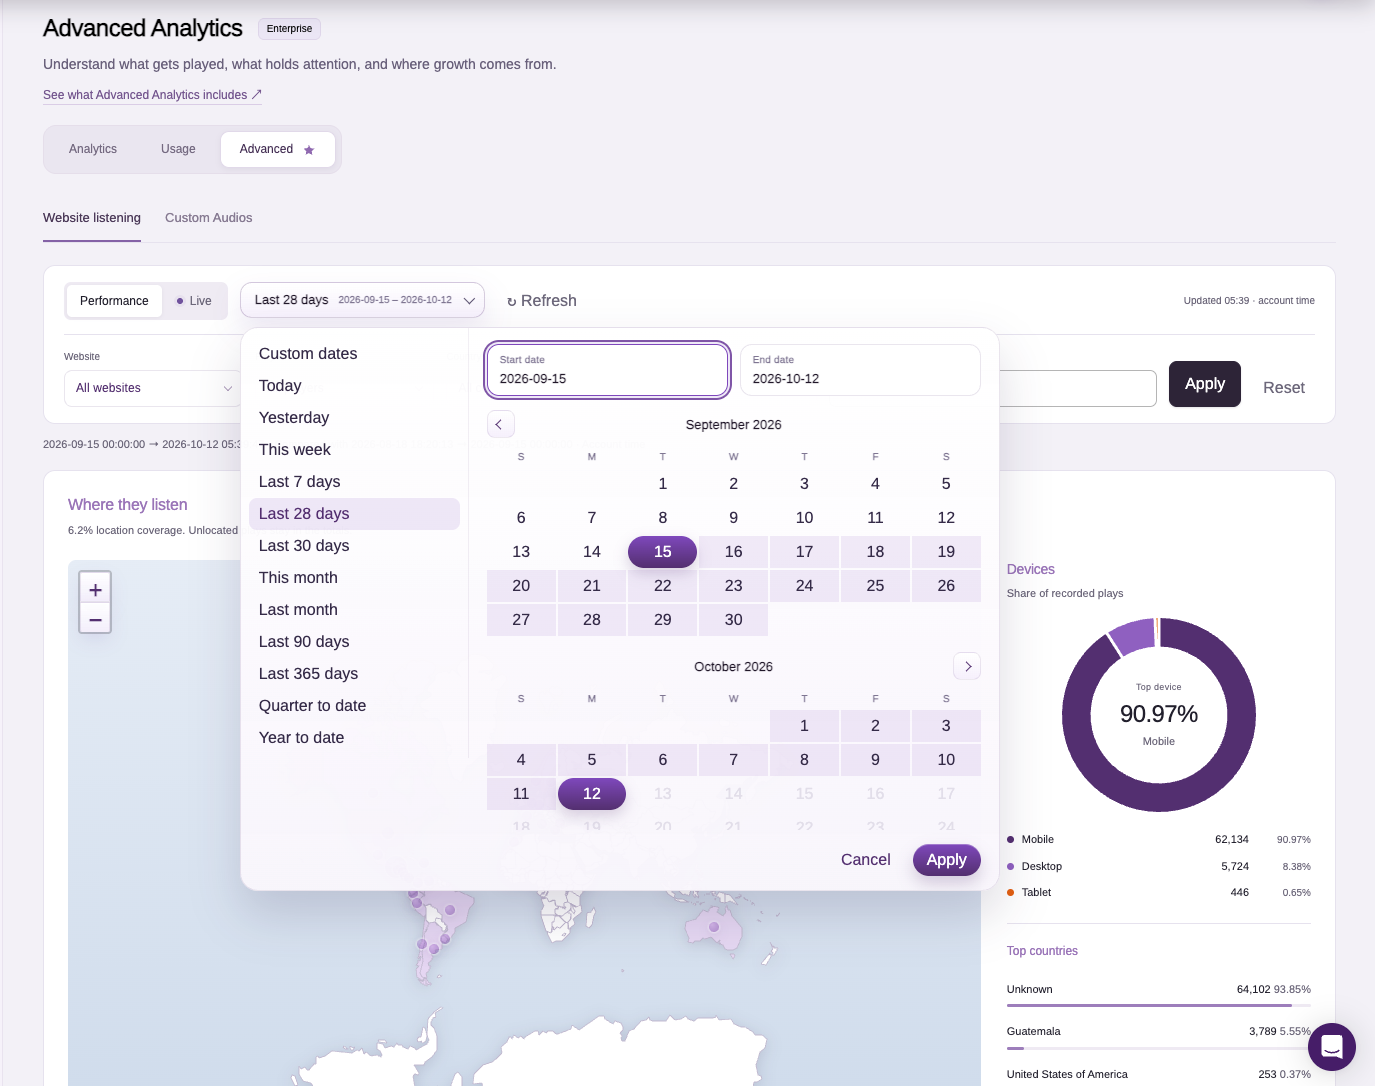Screen dimensions: 1375x1086
Task: Click the dark Apply filters button
Action: [x=1204, y=384]
